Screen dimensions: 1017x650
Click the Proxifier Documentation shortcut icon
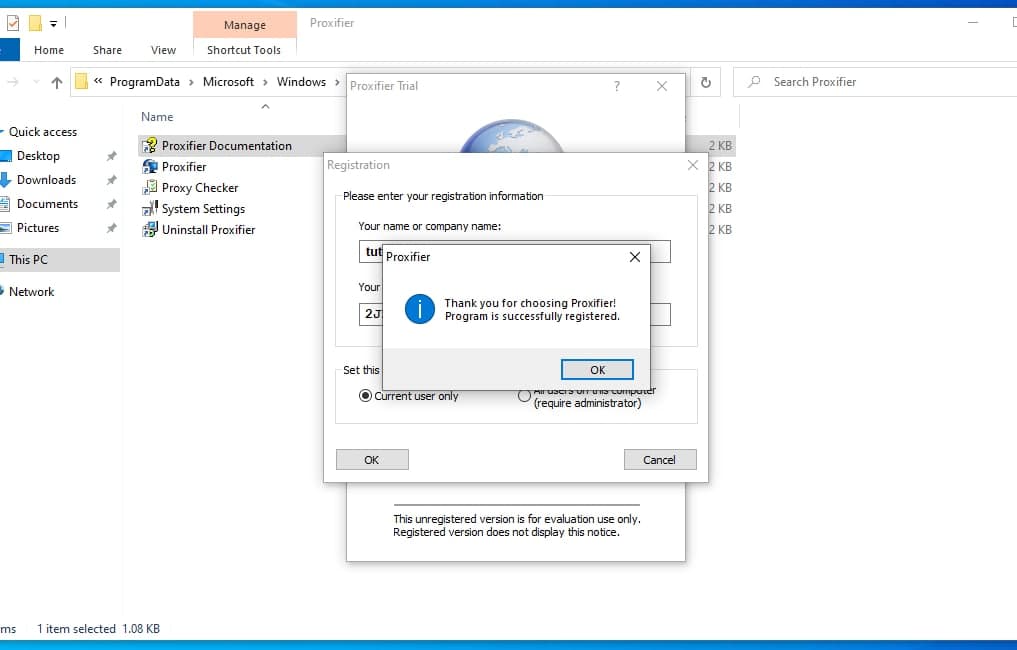click(150, 146)
